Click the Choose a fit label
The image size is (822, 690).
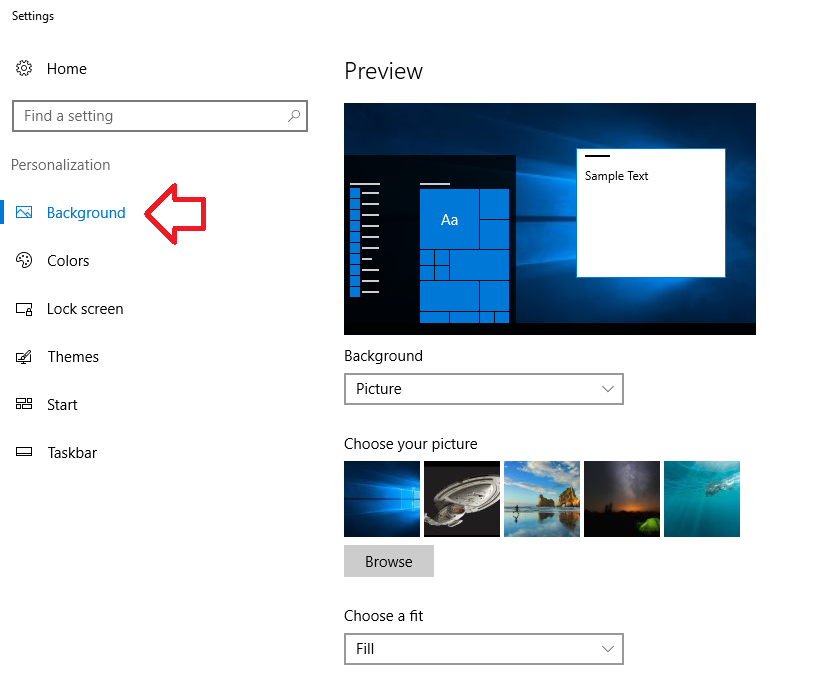(x=384, y=616)
